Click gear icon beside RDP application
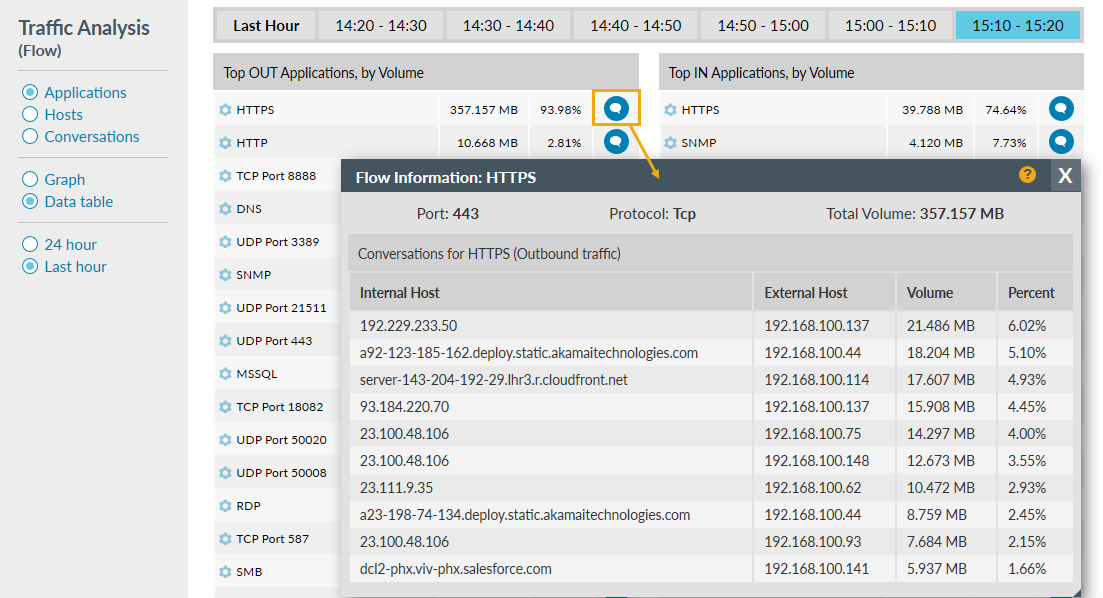The width and height of the screenshot is (1103, 598). (x=225, y=506)
